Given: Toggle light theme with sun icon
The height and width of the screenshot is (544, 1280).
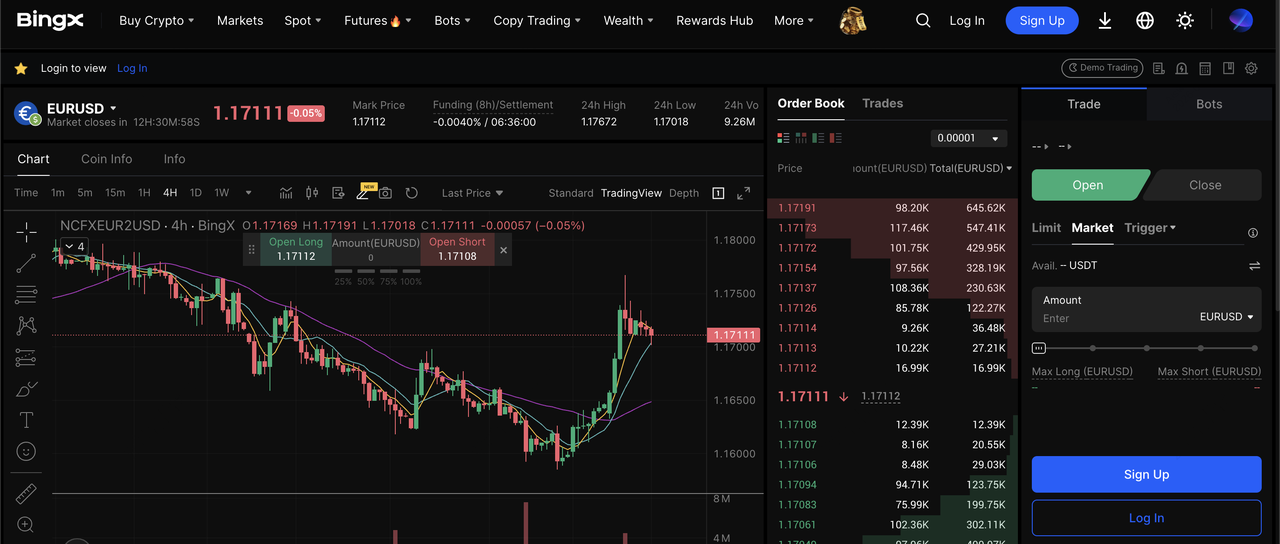Looking at the screenshot, I should pyautogui.click(x=1185, y=21).
